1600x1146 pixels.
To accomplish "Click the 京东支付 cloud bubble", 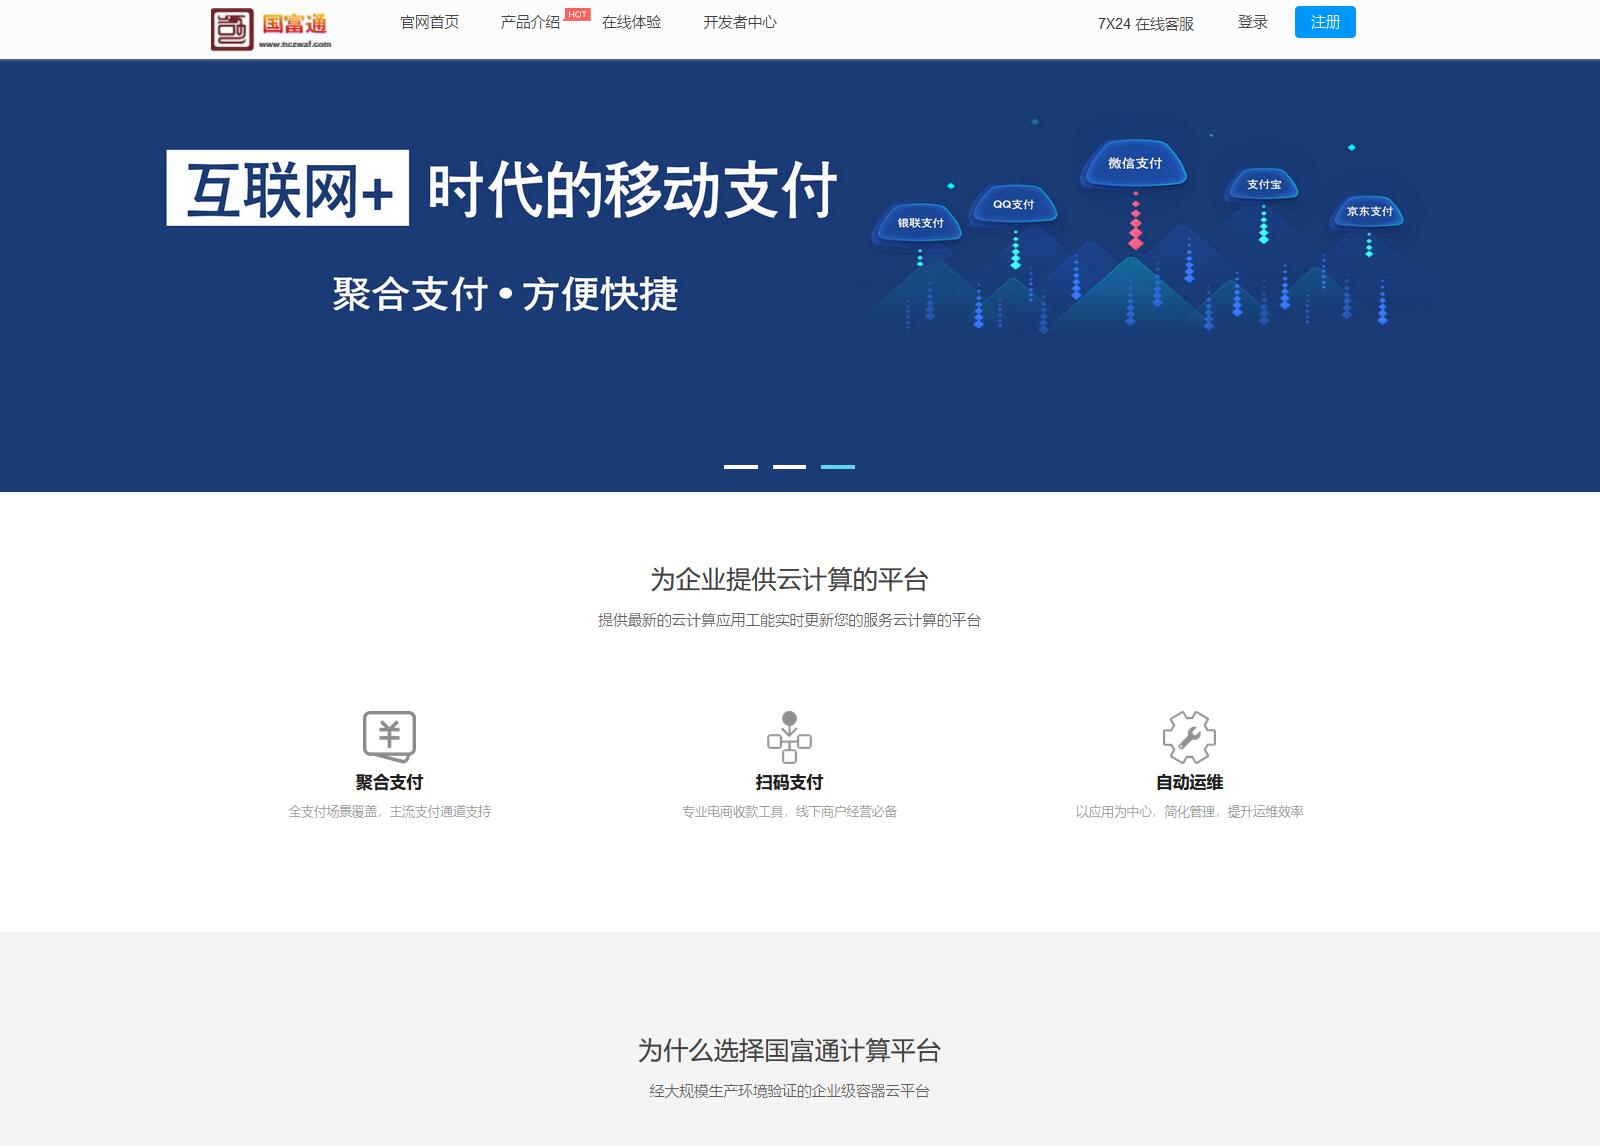I will click(1369, 212).
